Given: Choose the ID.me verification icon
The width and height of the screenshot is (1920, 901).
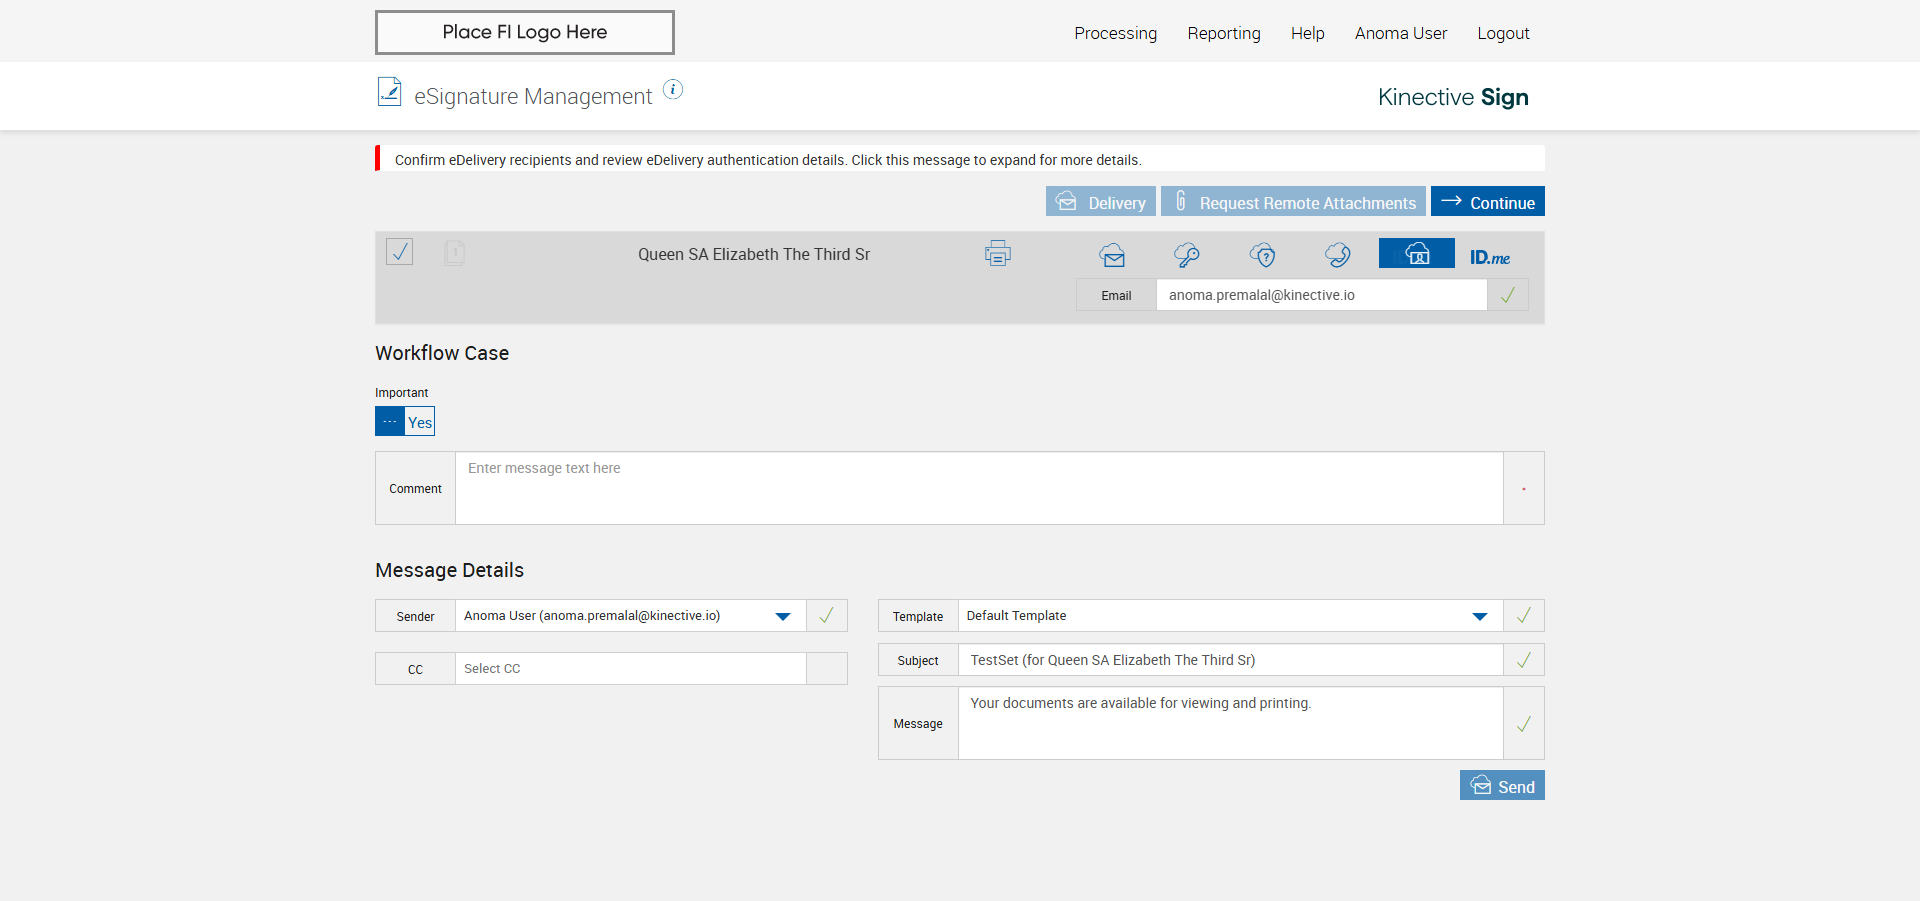Looking at the screenshot, I should pyautogui.click(x=1490, y=257).
